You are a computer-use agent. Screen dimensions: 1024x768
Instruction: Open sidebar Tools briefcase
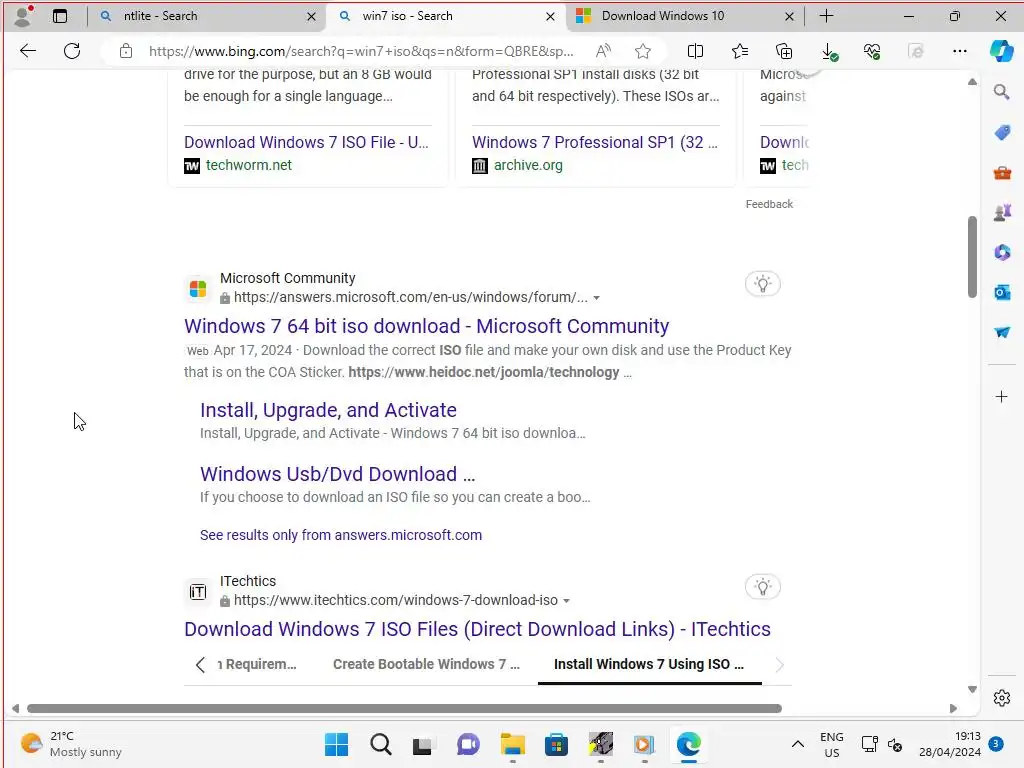pos(1002,172)
